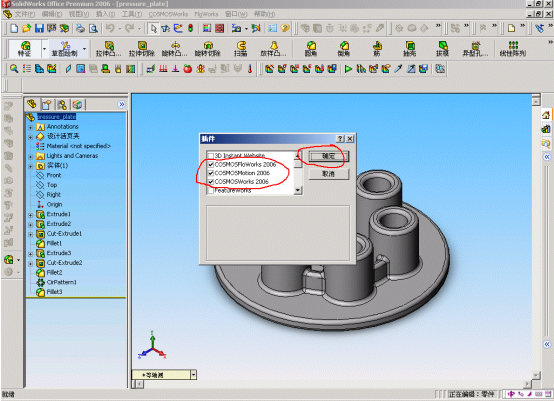Click the Sweep feature icon
Viewport: 554px width, 401px height.
pyautogui.click(x=241, y=48)
